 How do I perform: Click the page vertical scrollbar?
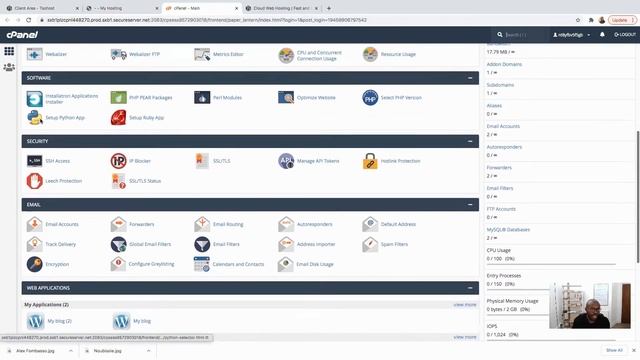[638, 197]
